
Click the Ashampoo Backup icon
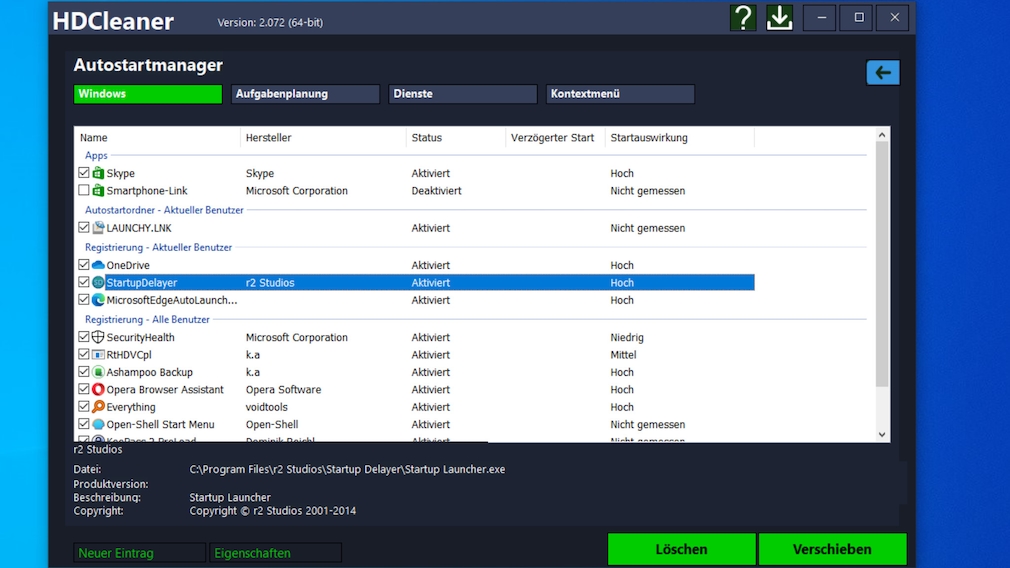point(98,372)
